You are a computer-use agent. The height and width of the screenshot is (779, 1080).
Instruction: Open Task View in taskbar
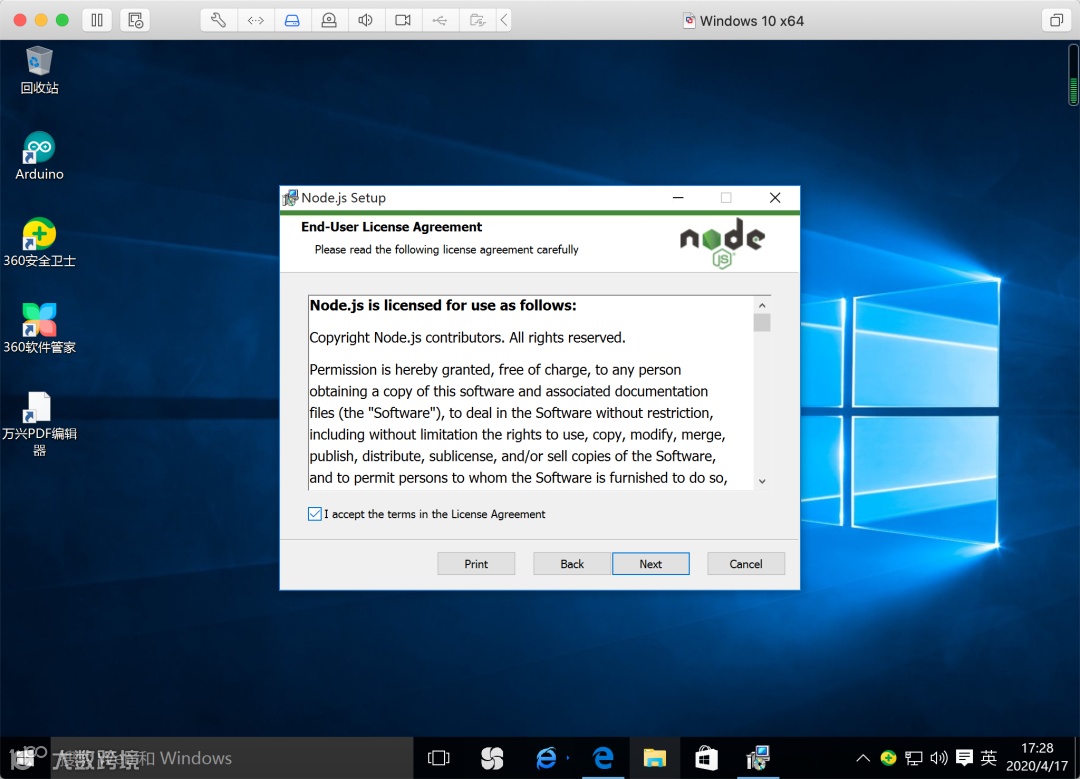439,758
